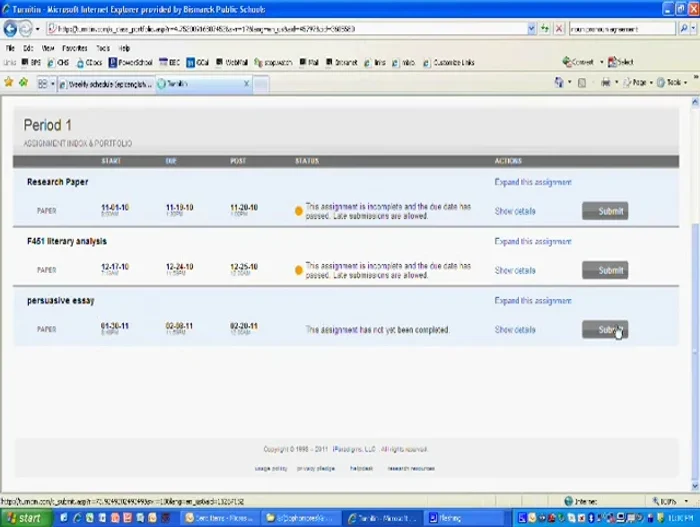Open the Page dropdown menu
700x527 pixels.
coord(639,84)
